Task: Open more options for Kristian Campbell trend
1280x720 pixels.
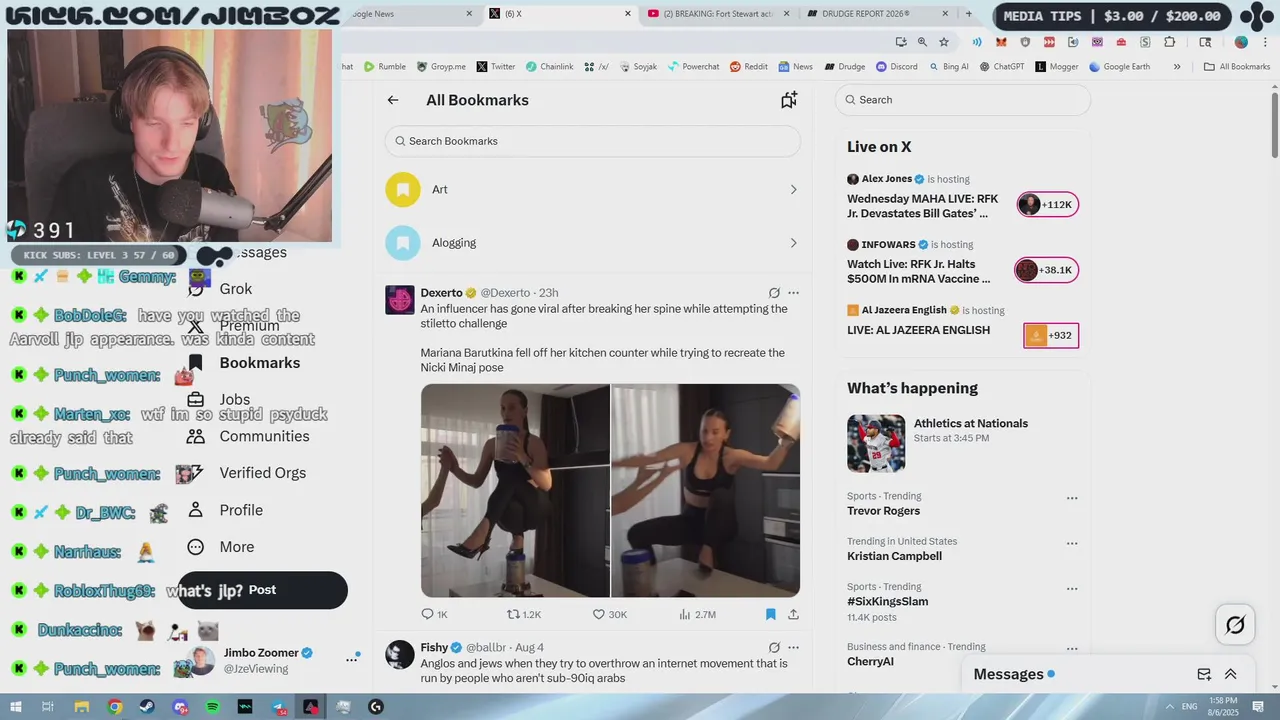Action: 1072,544
